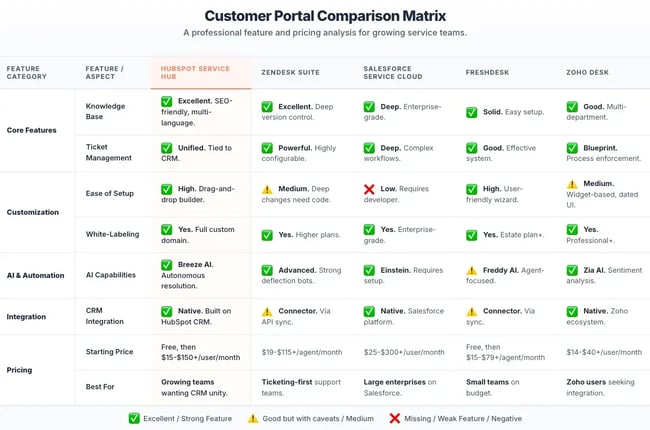Select the "Salesforce Service Cloud" column header
The image size is (650, 430).
390,72
